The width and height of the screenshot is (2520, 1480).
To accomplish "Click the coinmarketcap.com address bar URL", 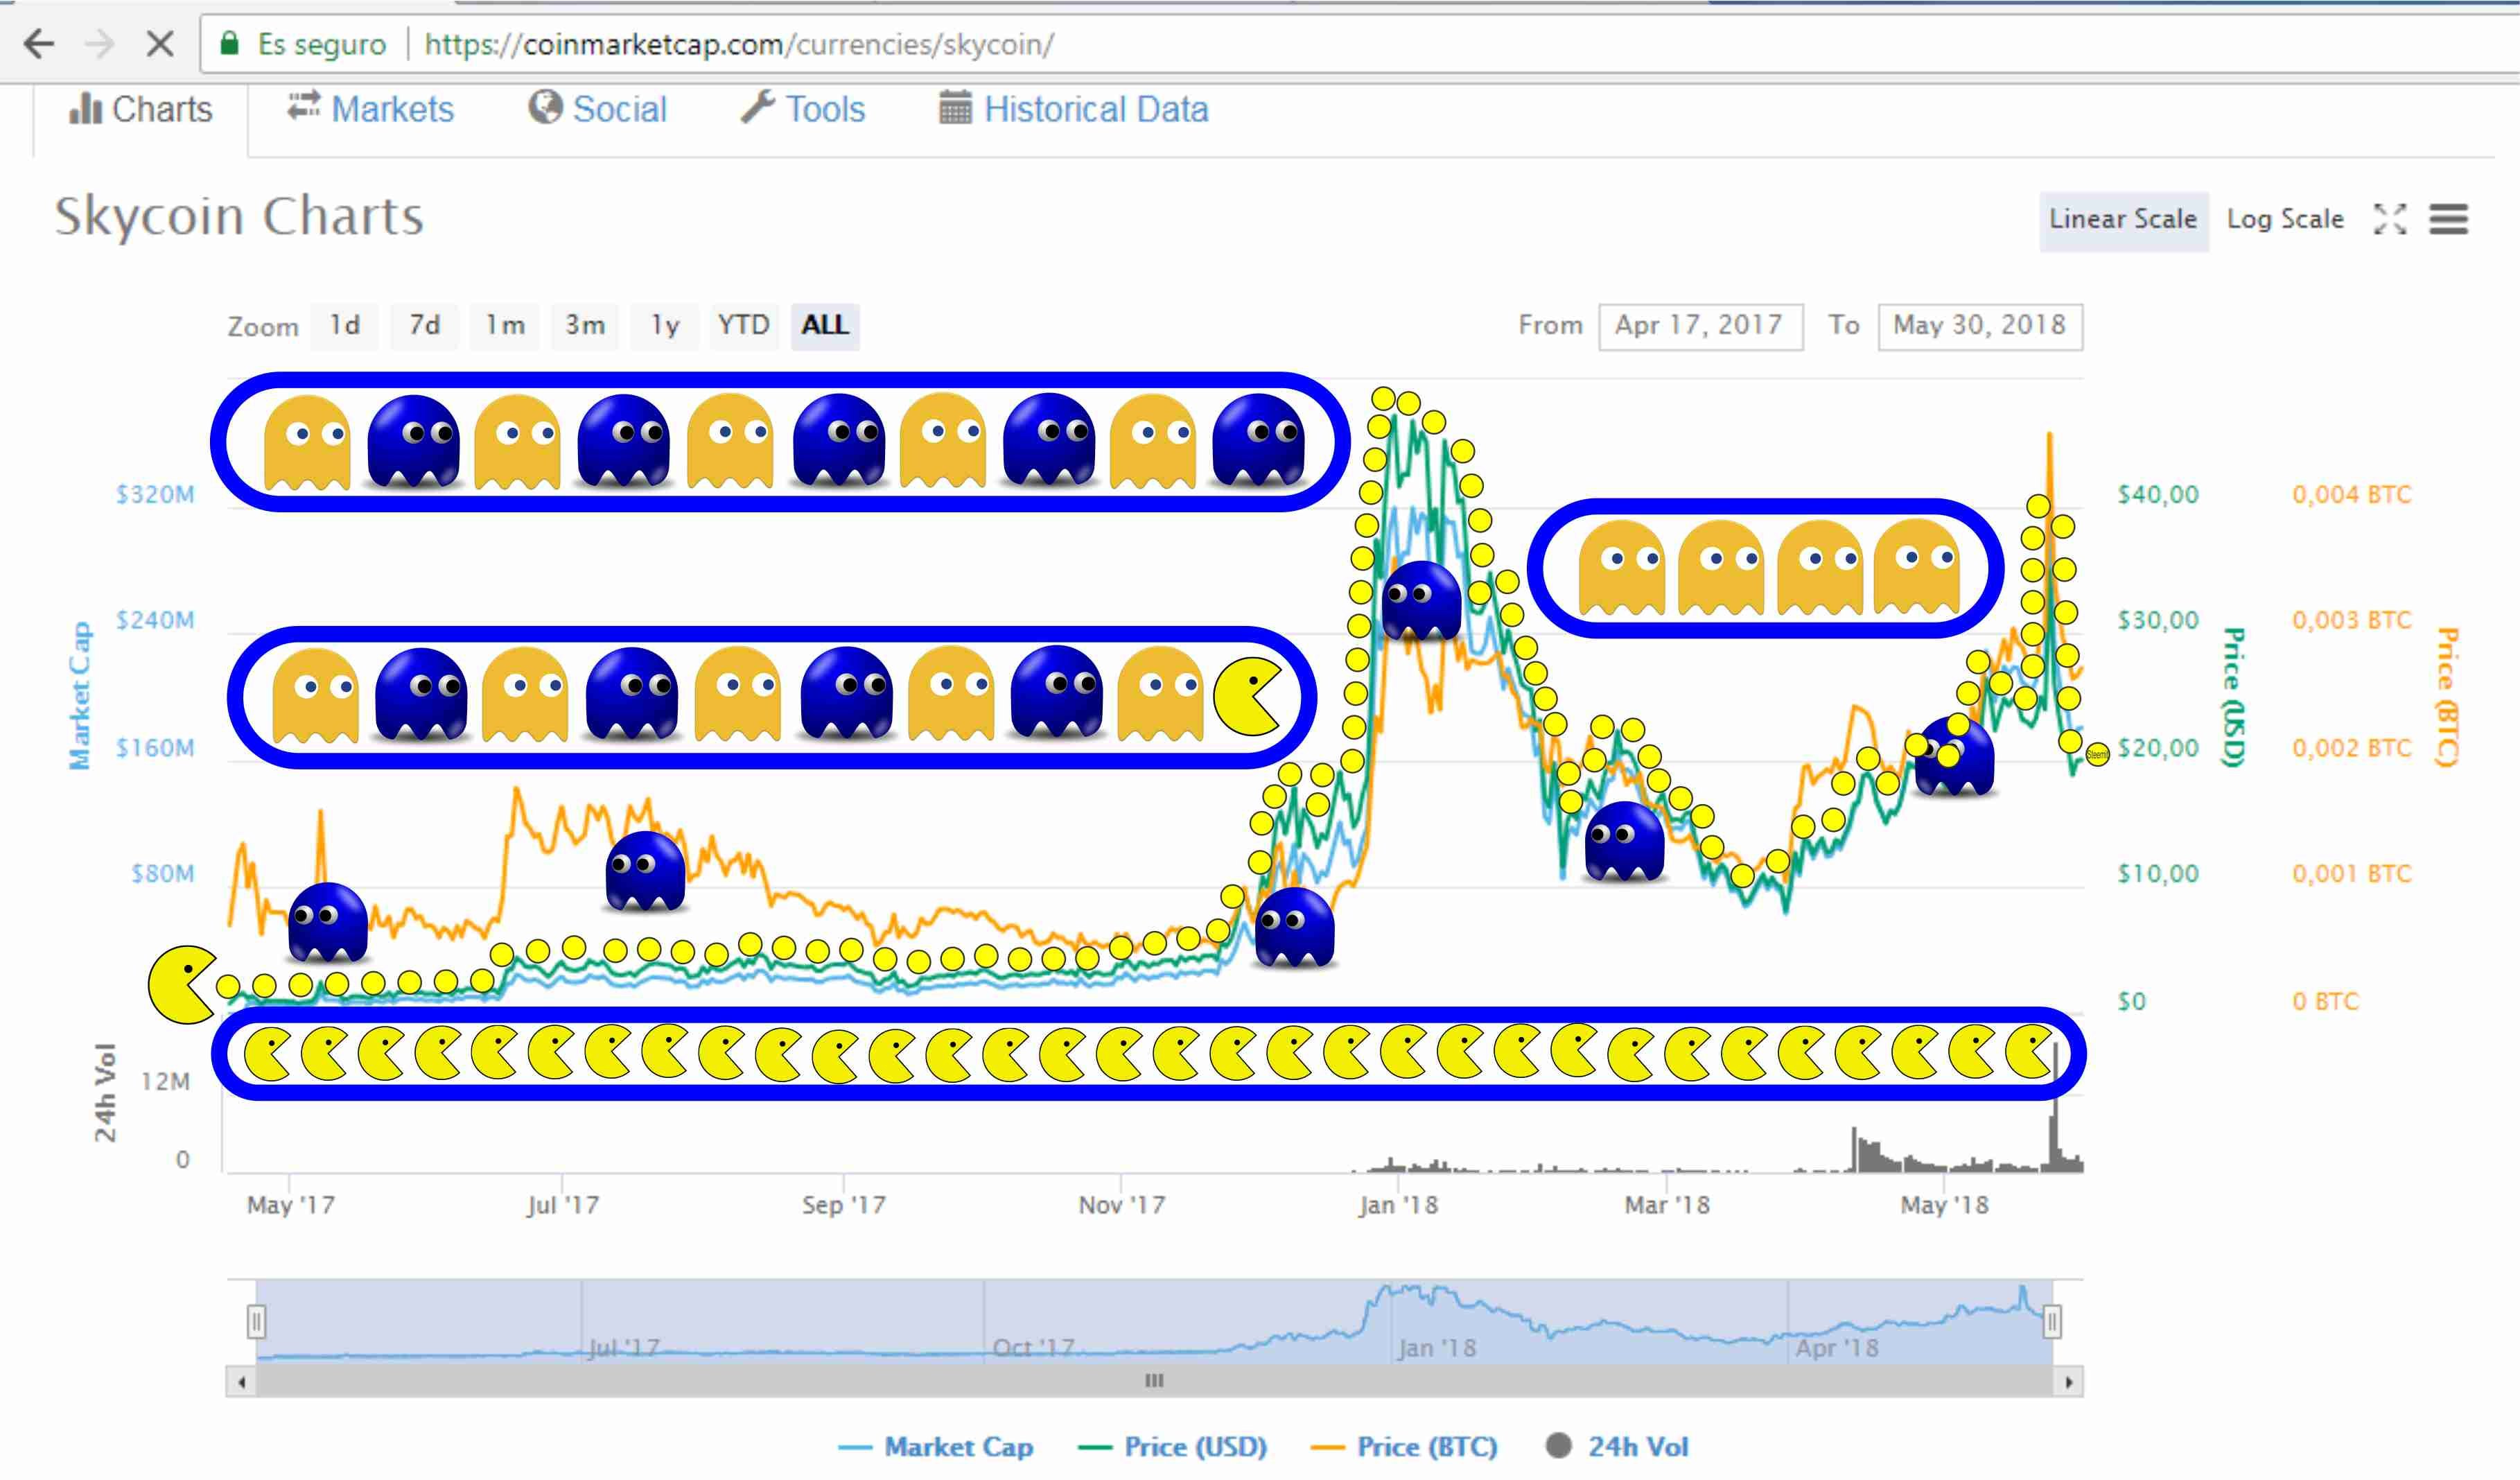I will [x=739, y=45].
